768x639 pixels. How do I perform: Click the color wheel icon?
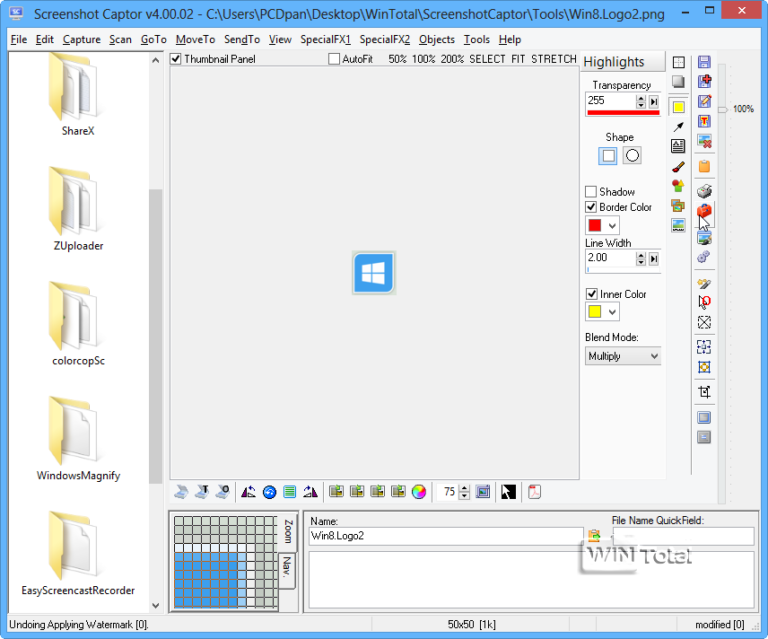point(419,492)
